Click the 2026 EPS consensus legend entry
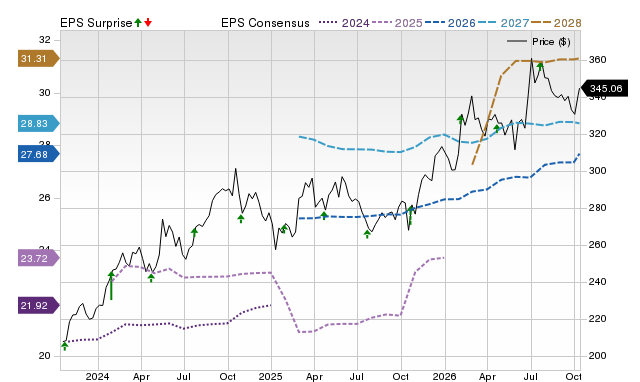The image size is (640, 382). point(450,23)
